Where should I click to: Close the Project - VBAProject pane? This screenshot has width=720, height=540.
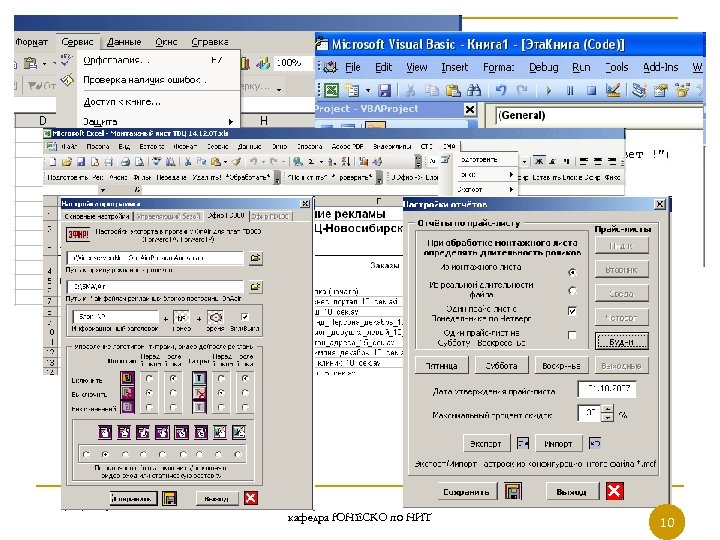click(x=470, y=109)
